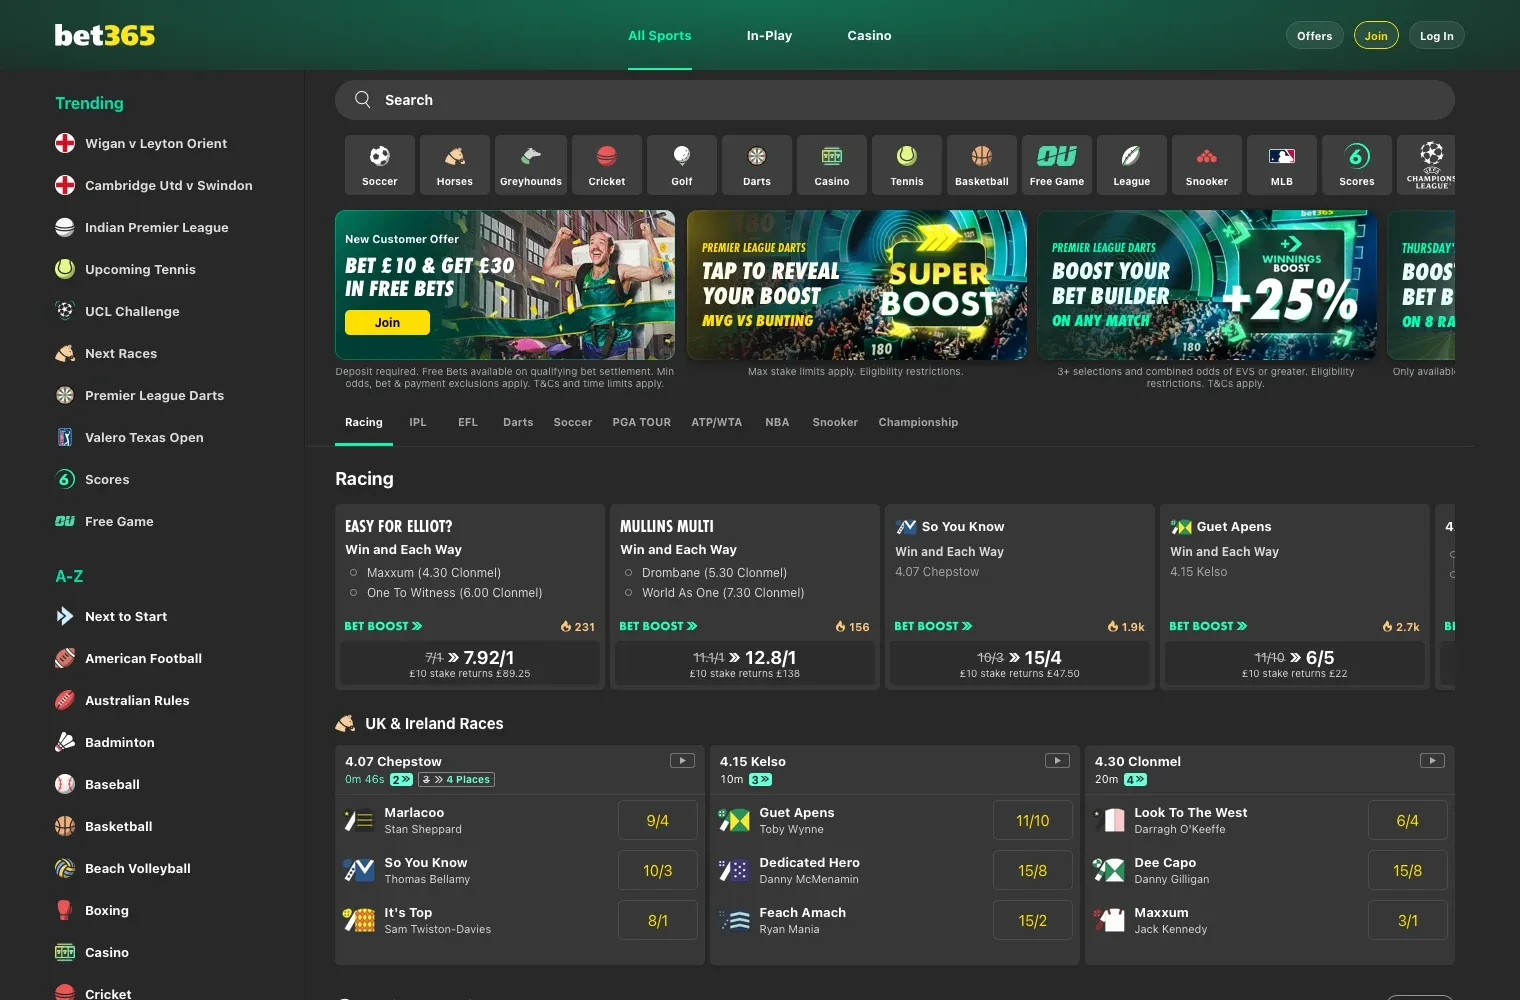Select Maxxum (4.30 Clonmel) radio option
This screenshot has width=1520, height=1000.
coord(354,573)
